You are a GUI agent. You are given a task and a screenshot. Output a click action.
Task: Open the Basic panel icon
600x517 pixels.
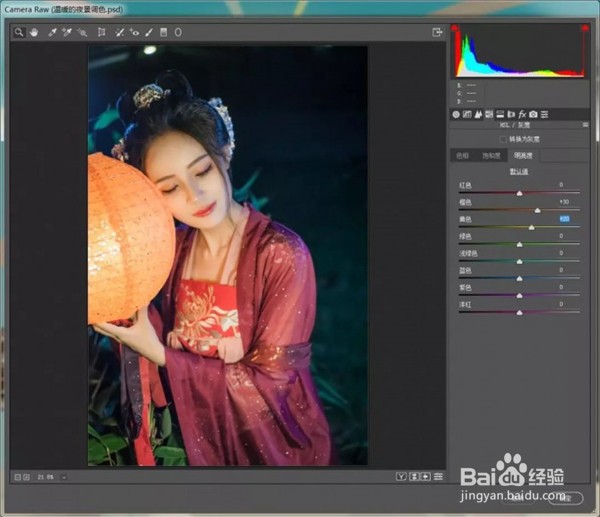pos(456,114)
